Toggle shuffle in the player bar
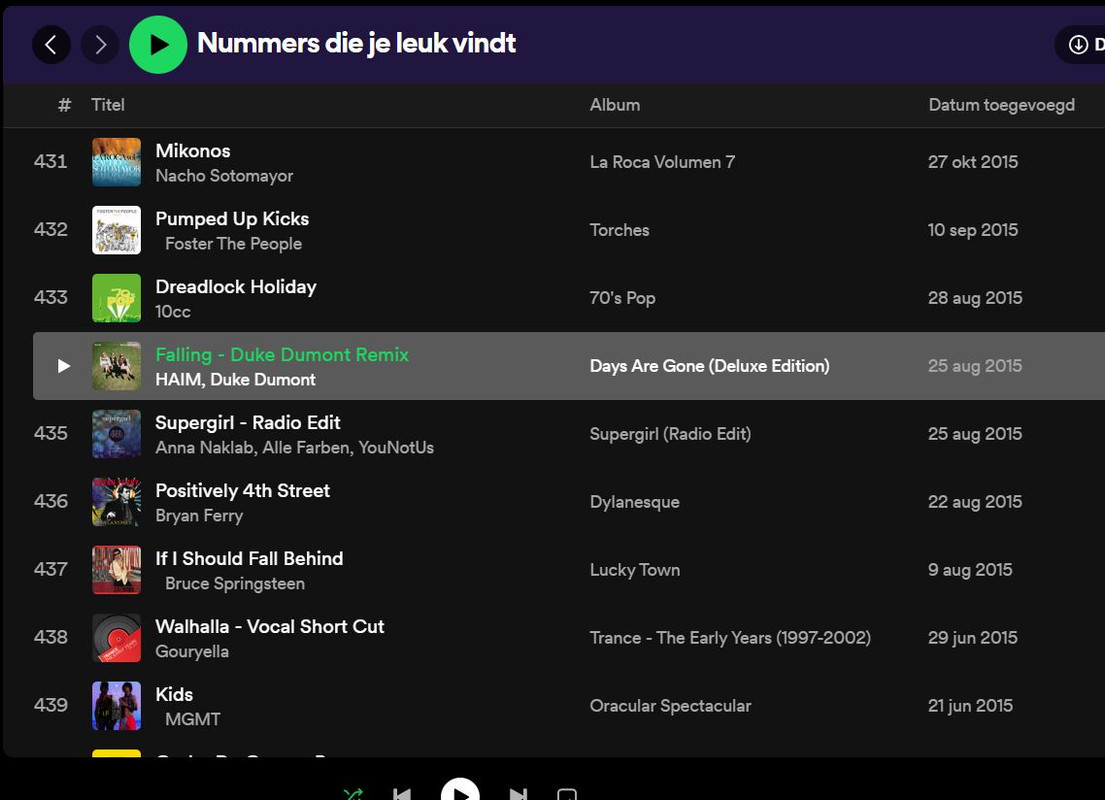This screenshot has height=800, width=1105. [352, 794]
